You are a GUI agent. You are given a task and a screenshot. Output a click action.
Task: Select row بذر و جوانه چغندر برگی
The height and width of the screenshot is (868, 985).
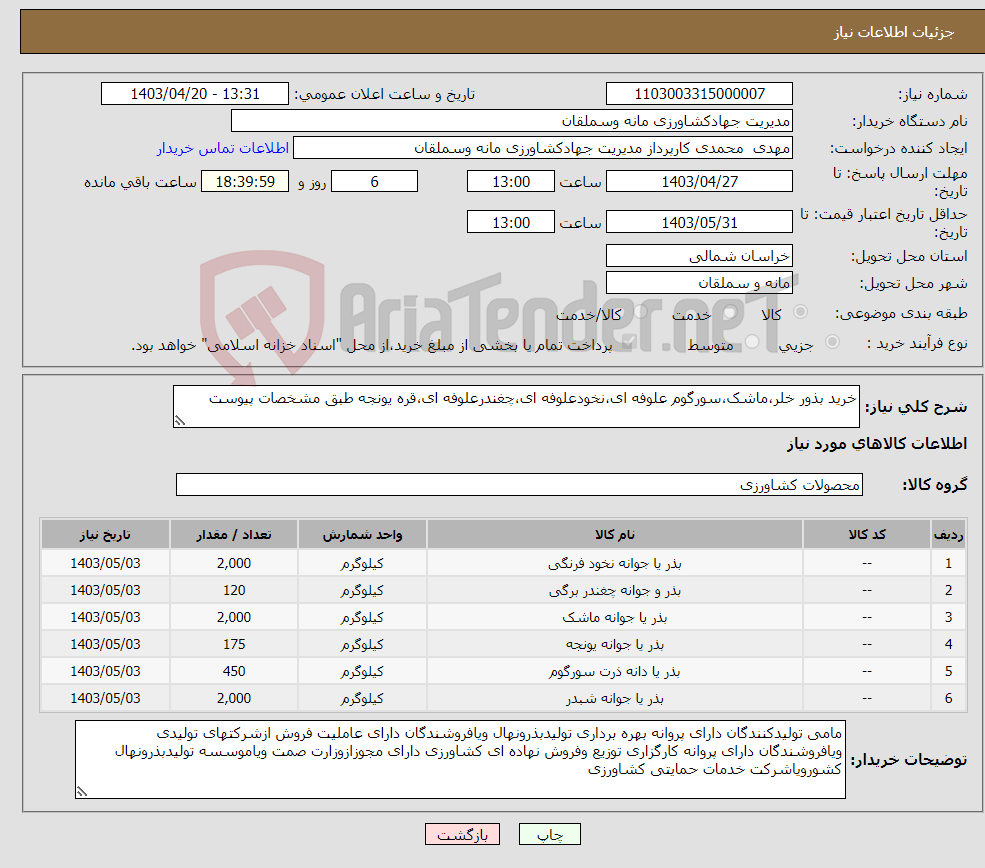pyautogui.click(x=504, y=590)
